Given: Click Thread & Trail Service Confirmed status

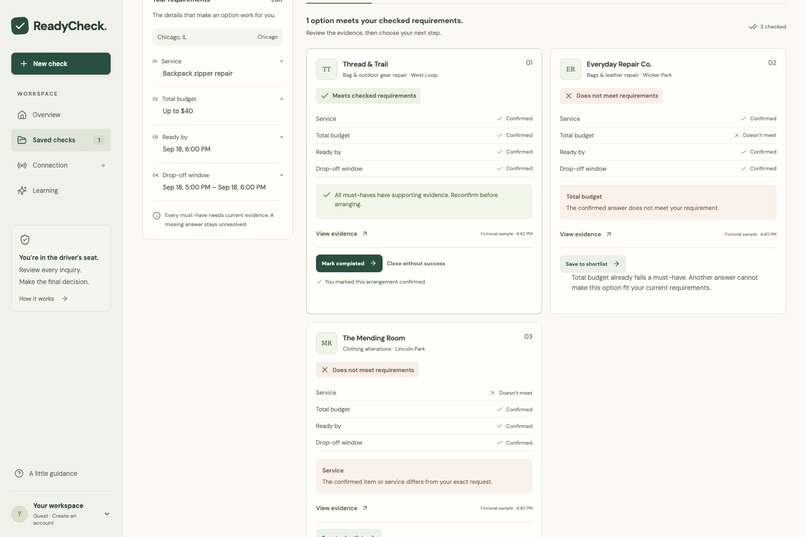Looking at the screenshot, I should pyautogui.click(x=515, y=119).
